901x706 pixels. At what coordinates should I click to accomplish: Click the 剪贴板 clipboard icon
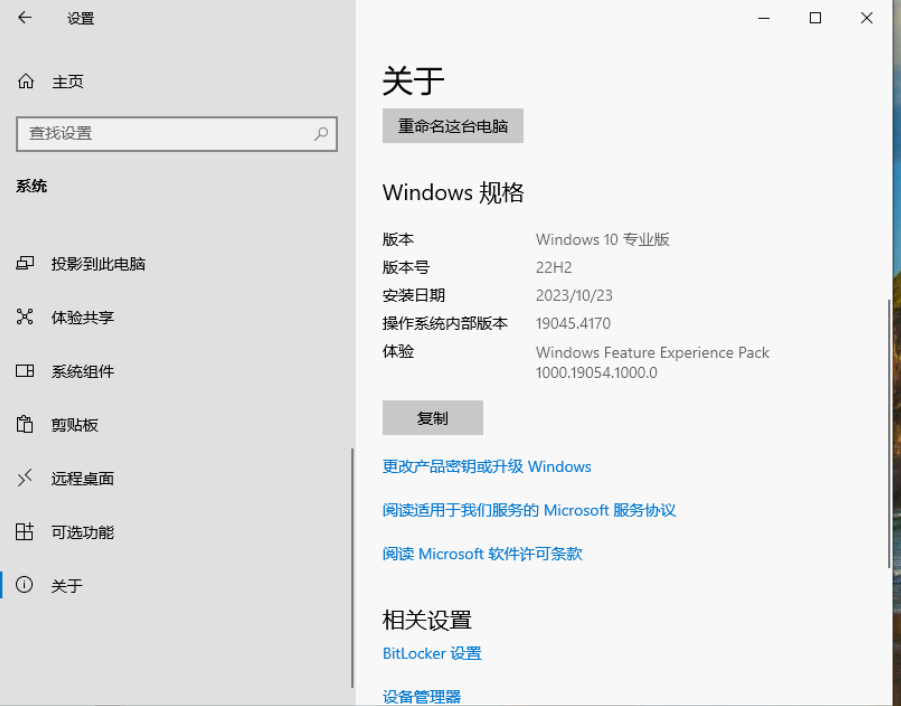click(25, 424)
